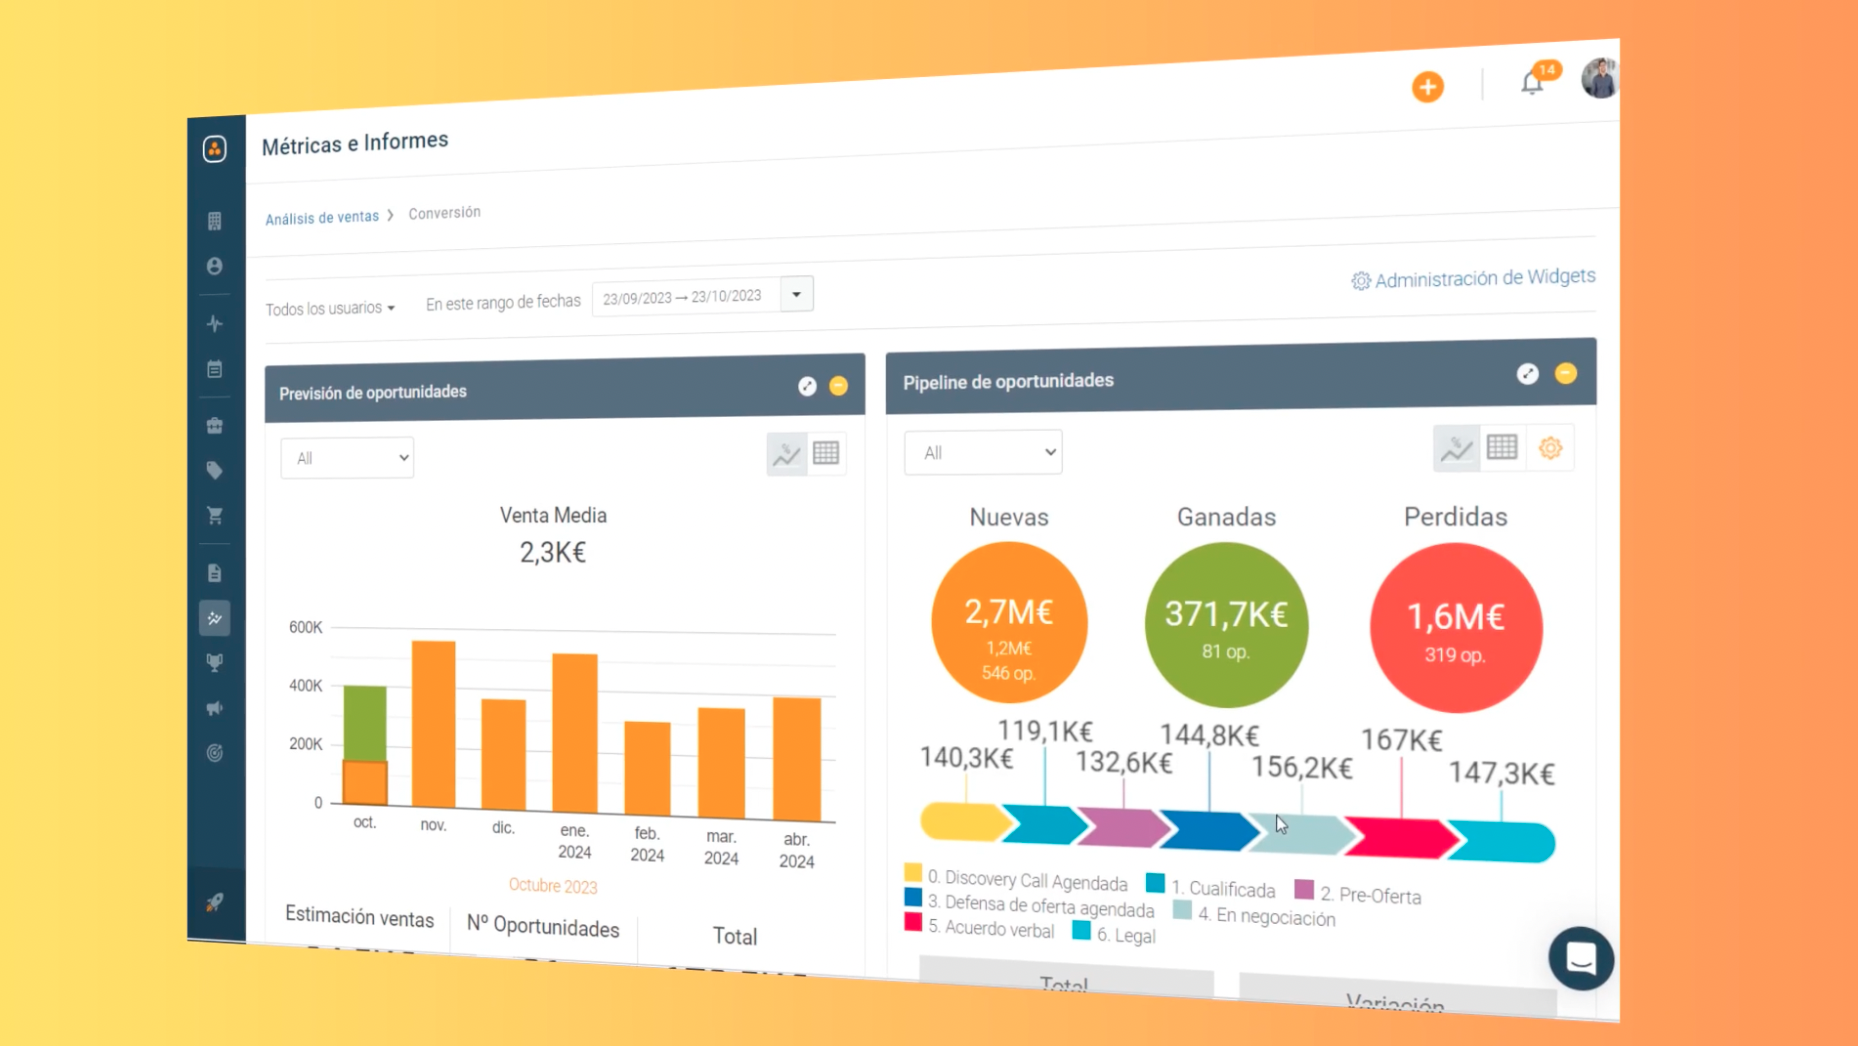Open the target icon in sidebar

click(x=214, y=753)
